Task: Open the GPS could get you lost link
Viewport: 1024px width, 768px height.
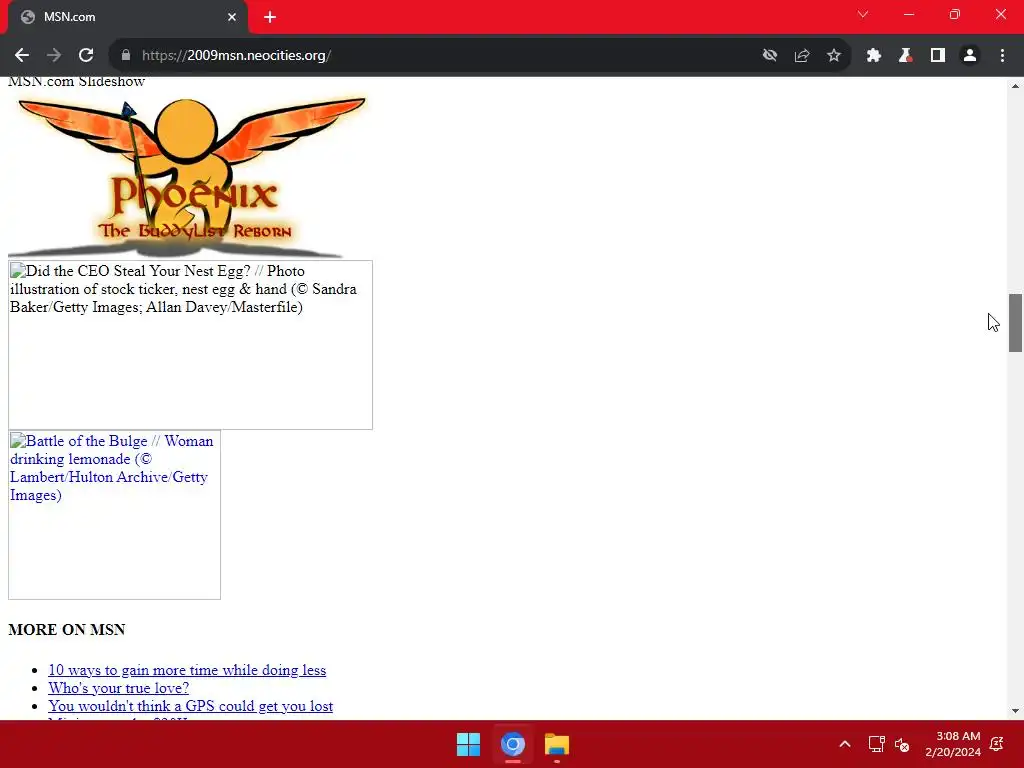Action: (190, 706)
